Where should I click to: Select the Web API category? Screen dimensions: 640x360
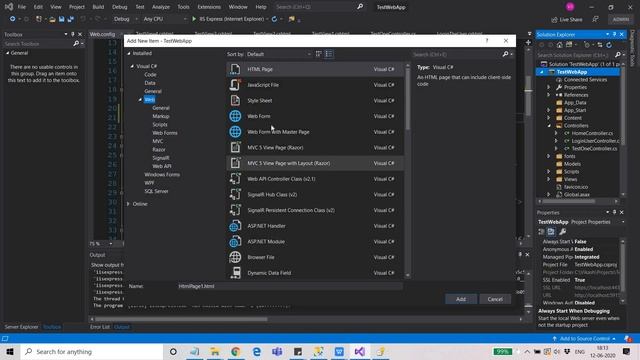[x=162, y=166]
